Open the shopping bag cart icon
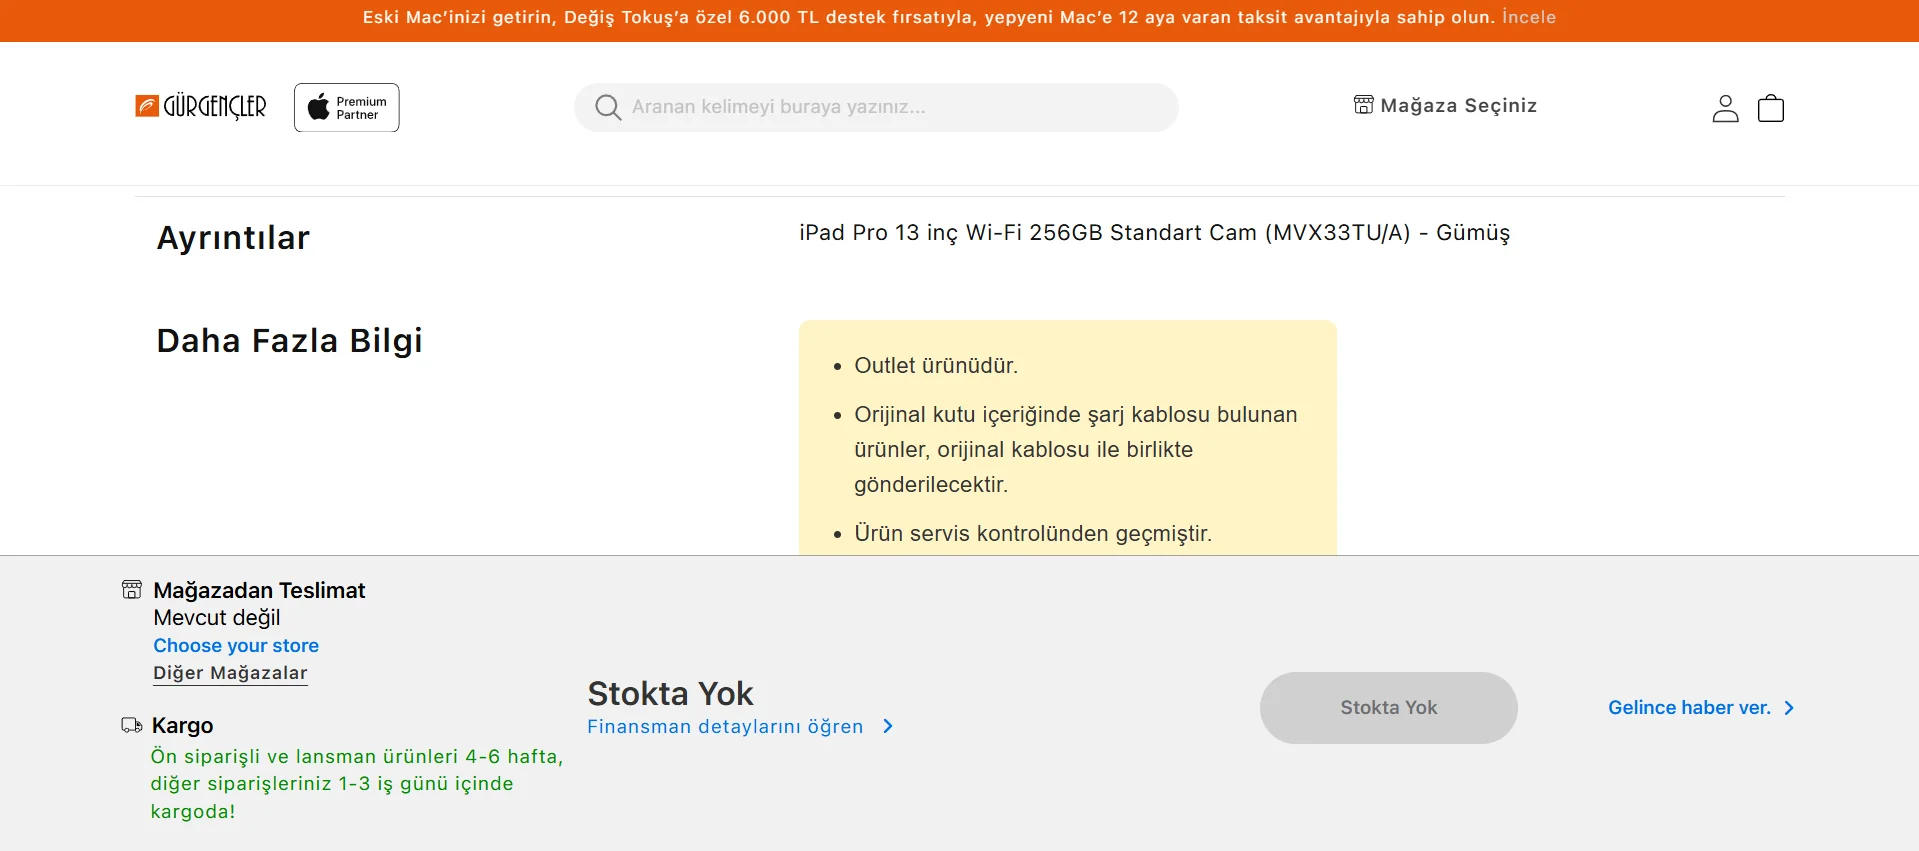The image size is (1919, 851). [1771, 108]
